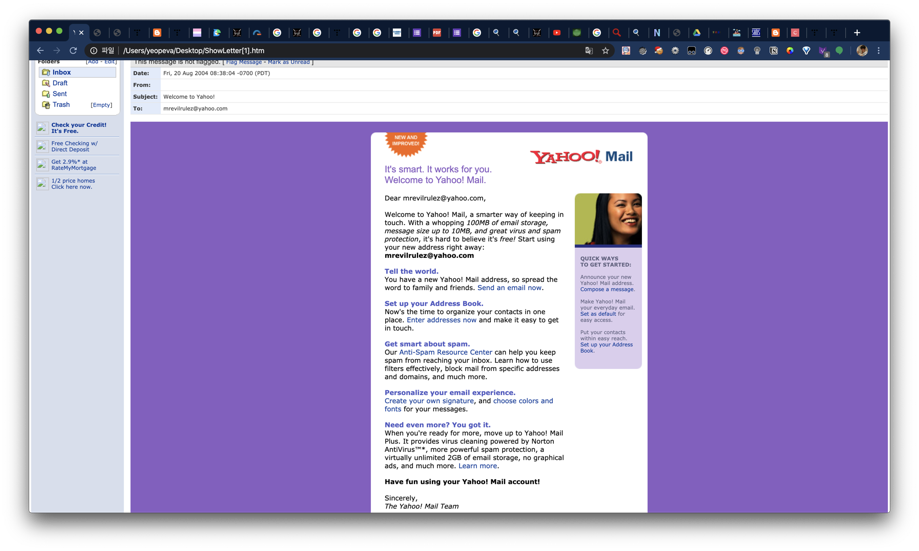Viewport: 919px width, 551px height.
Task: Switch to the red magnifier tab
Action: 617,32
